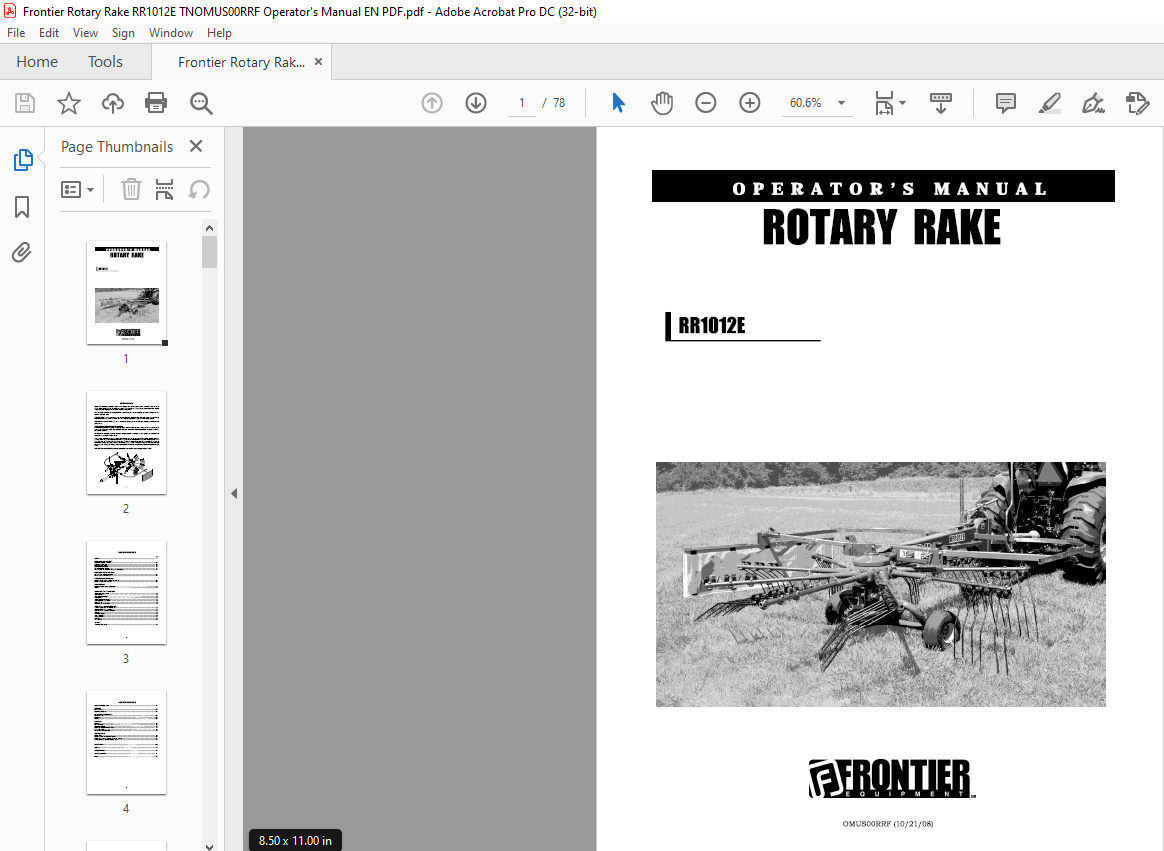Open the Sign menu
1164x851 pixels.
[x=123, y=33]
